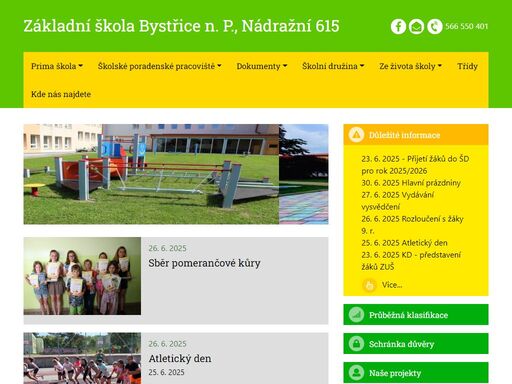Click thumbnail of children holding certificates

pyautogui.click(x=82, y=276)
